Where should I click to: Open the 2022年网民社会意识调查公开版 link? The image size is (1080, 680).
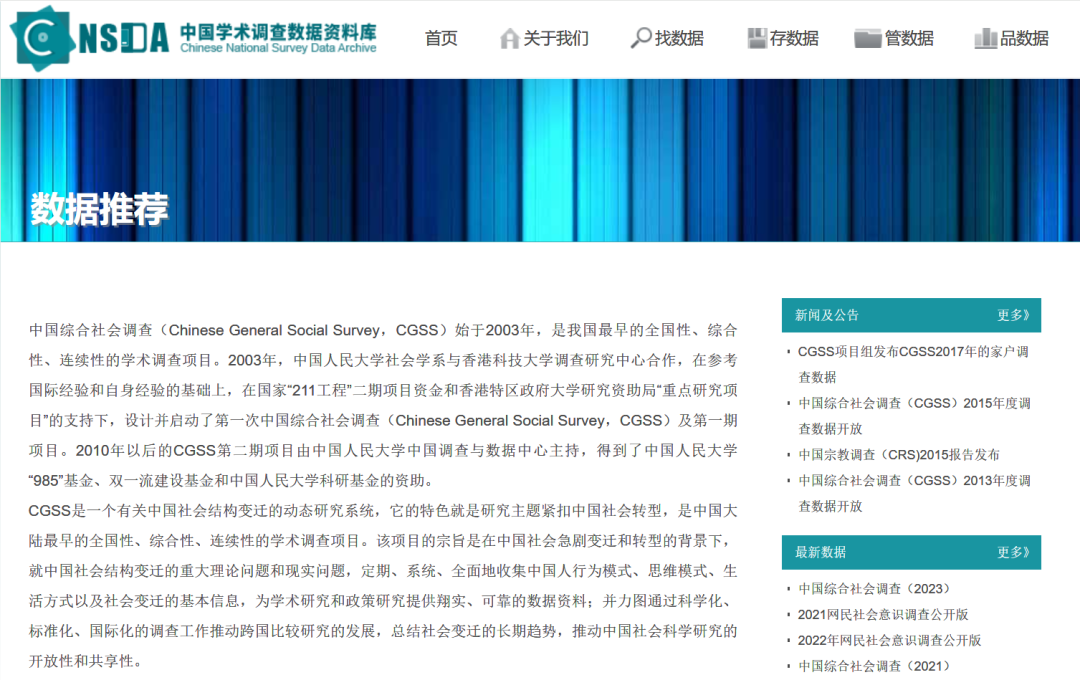click(889, 641)
